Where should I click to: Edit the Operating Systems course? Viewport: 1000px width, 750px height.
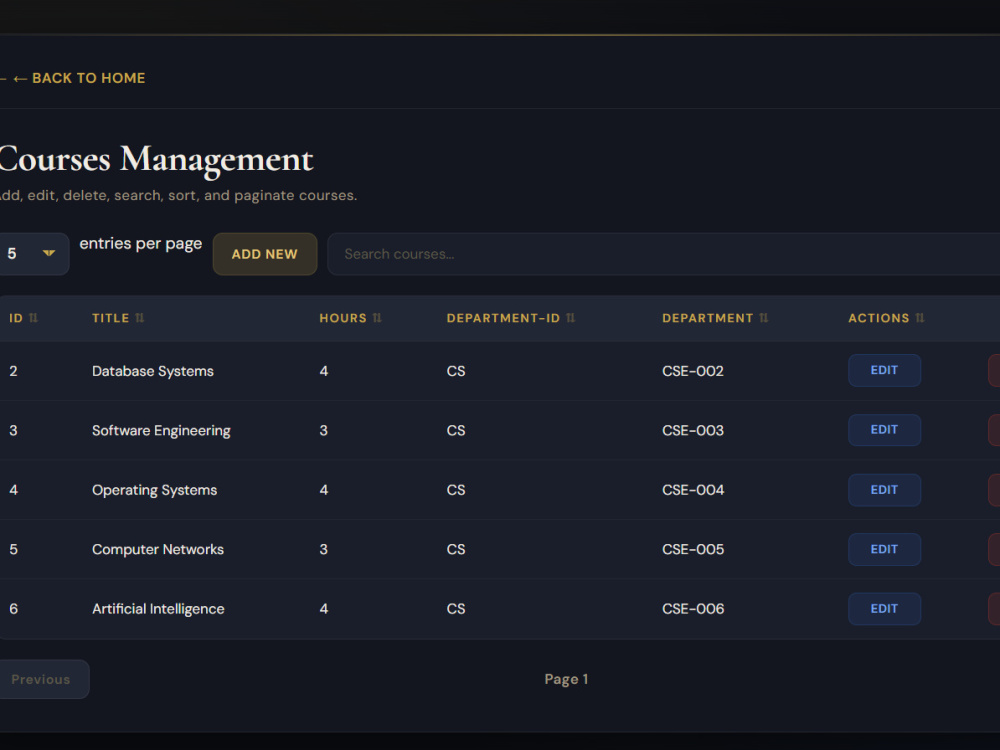[x=884, y=490]
